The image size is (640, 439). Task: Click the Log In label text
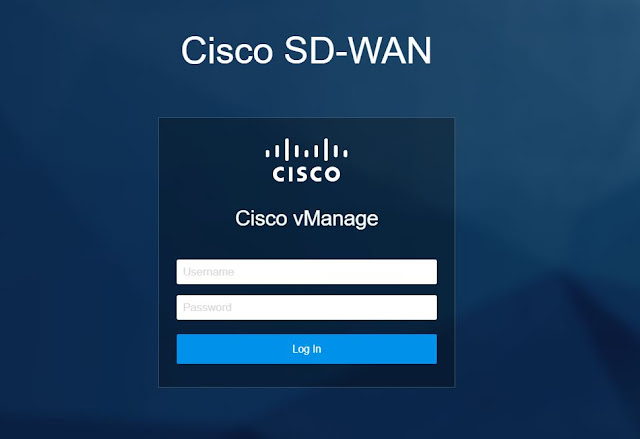click(307, 349)
